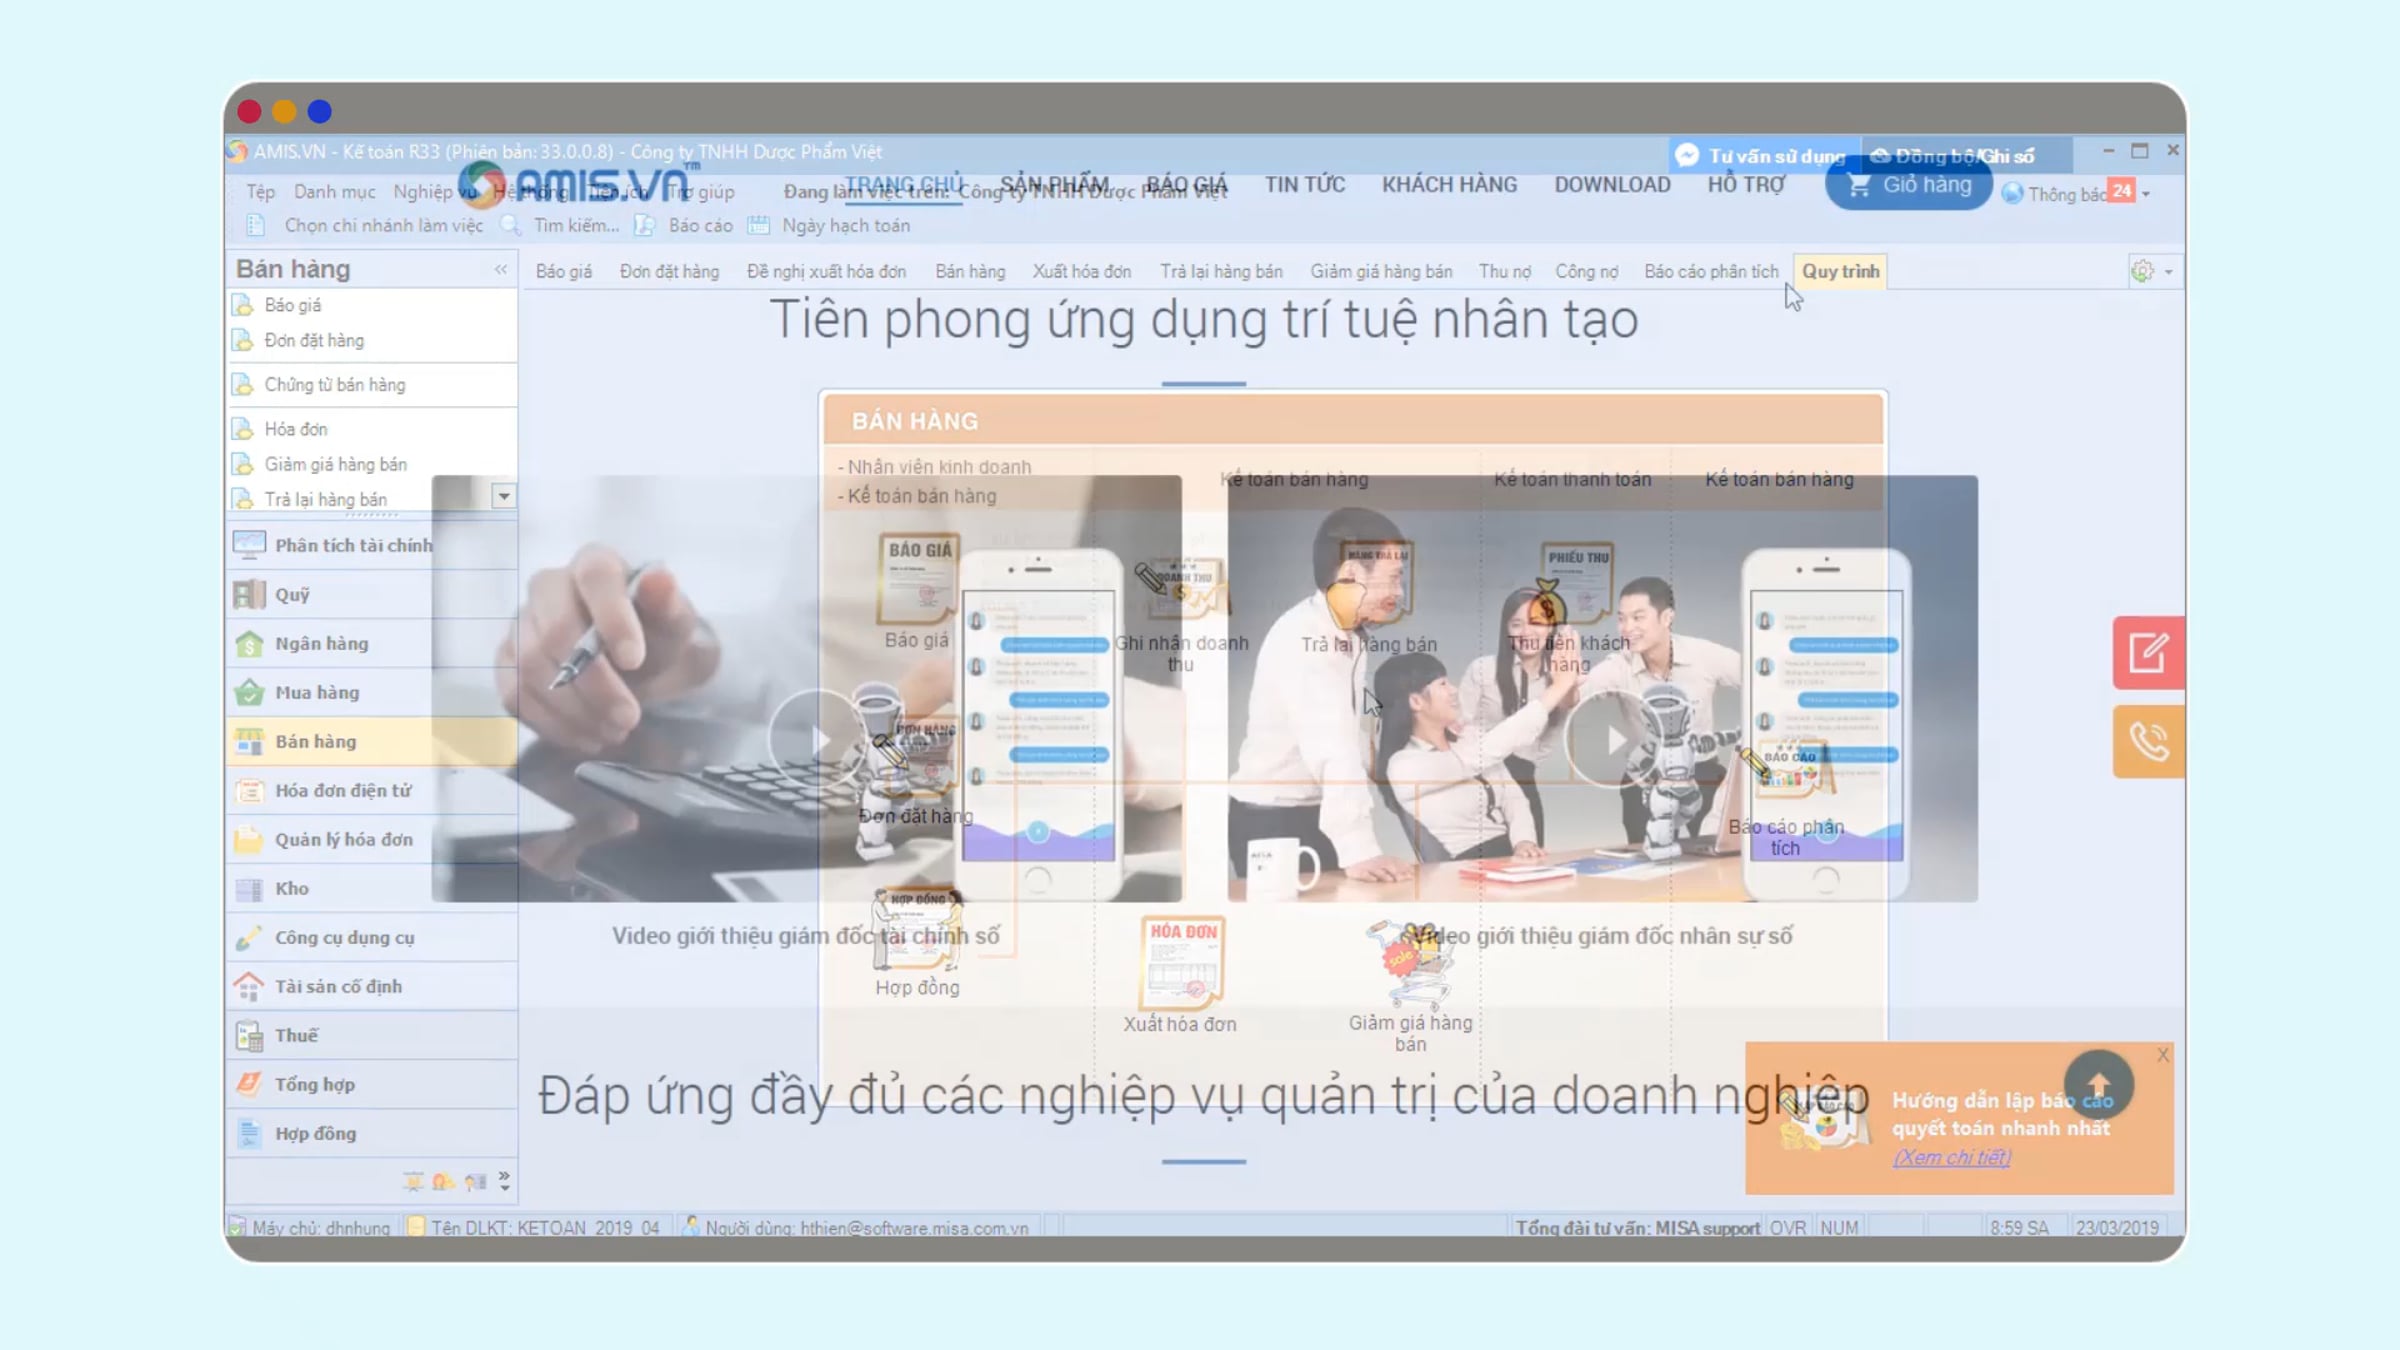Viewport: 2400px width, 1350px height.
Task: Click Ngày hạch toán calendar toolbar item
Action: pyautogui.click(x=830, y=226)
